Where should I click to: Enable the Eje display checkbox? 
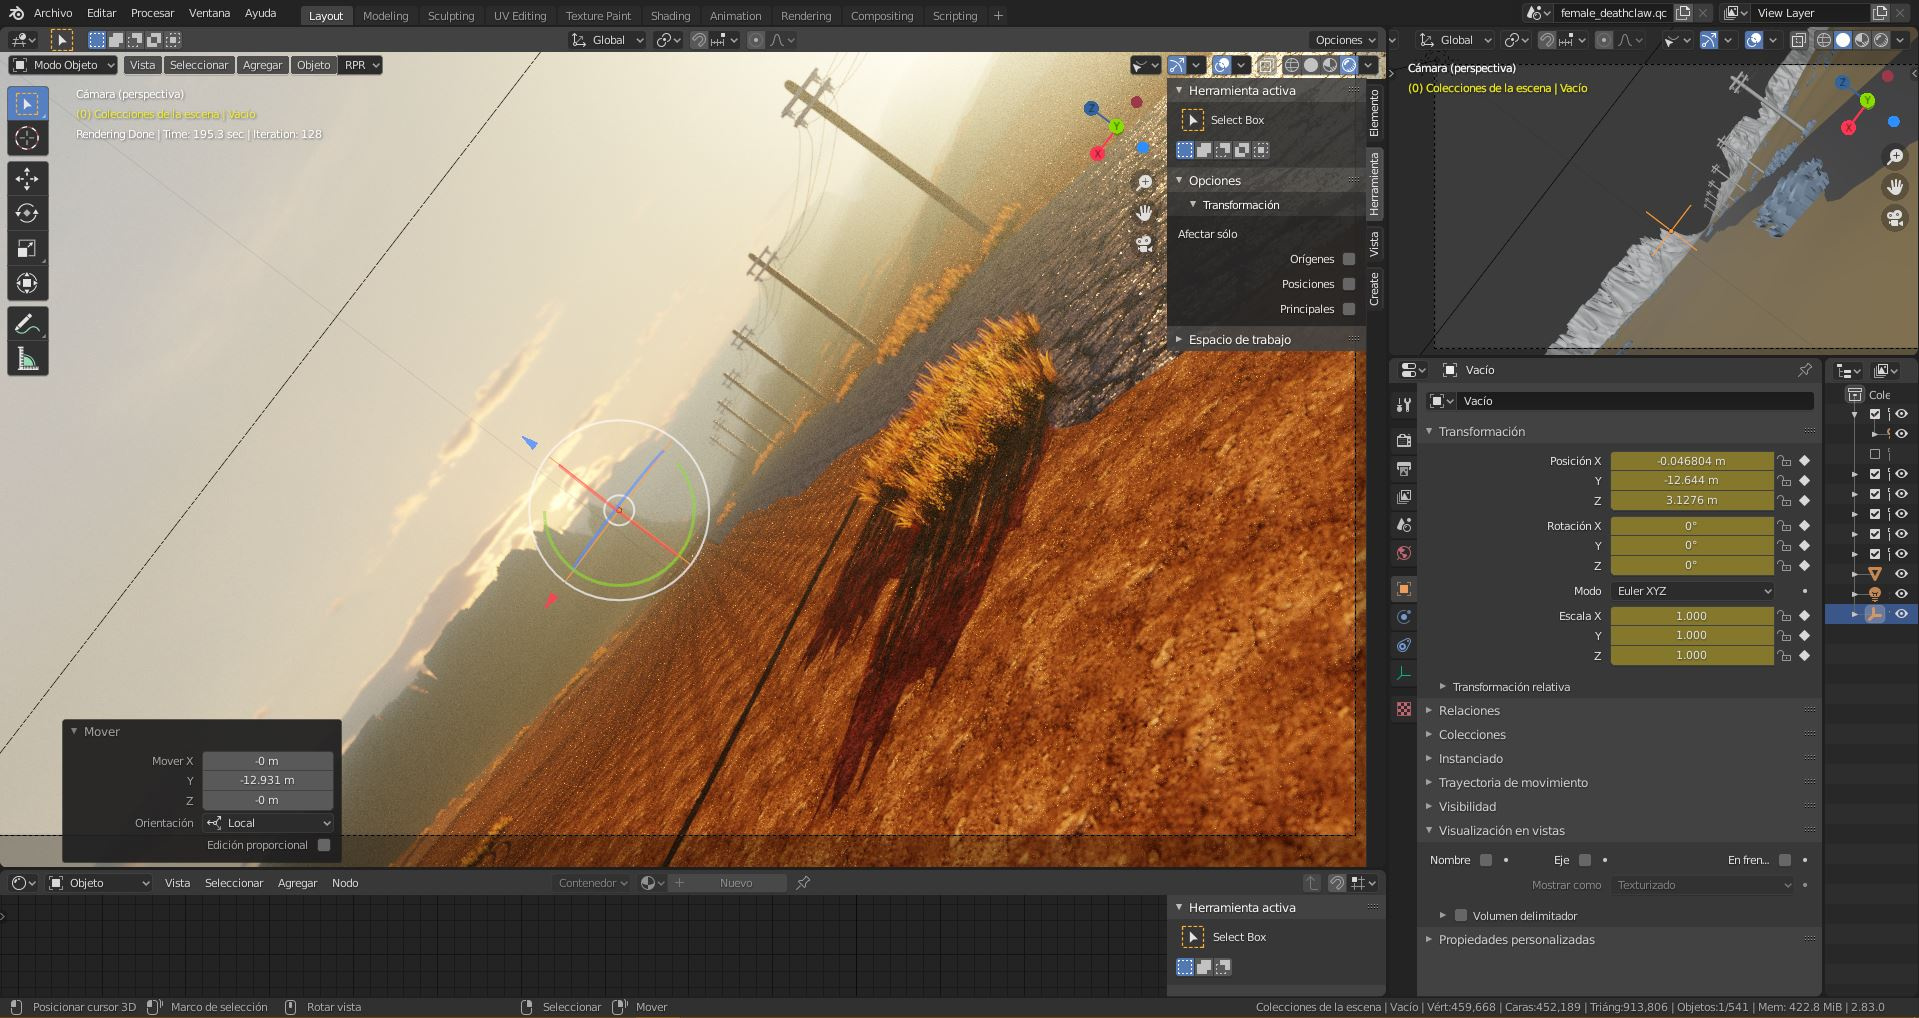point(1585,860)
